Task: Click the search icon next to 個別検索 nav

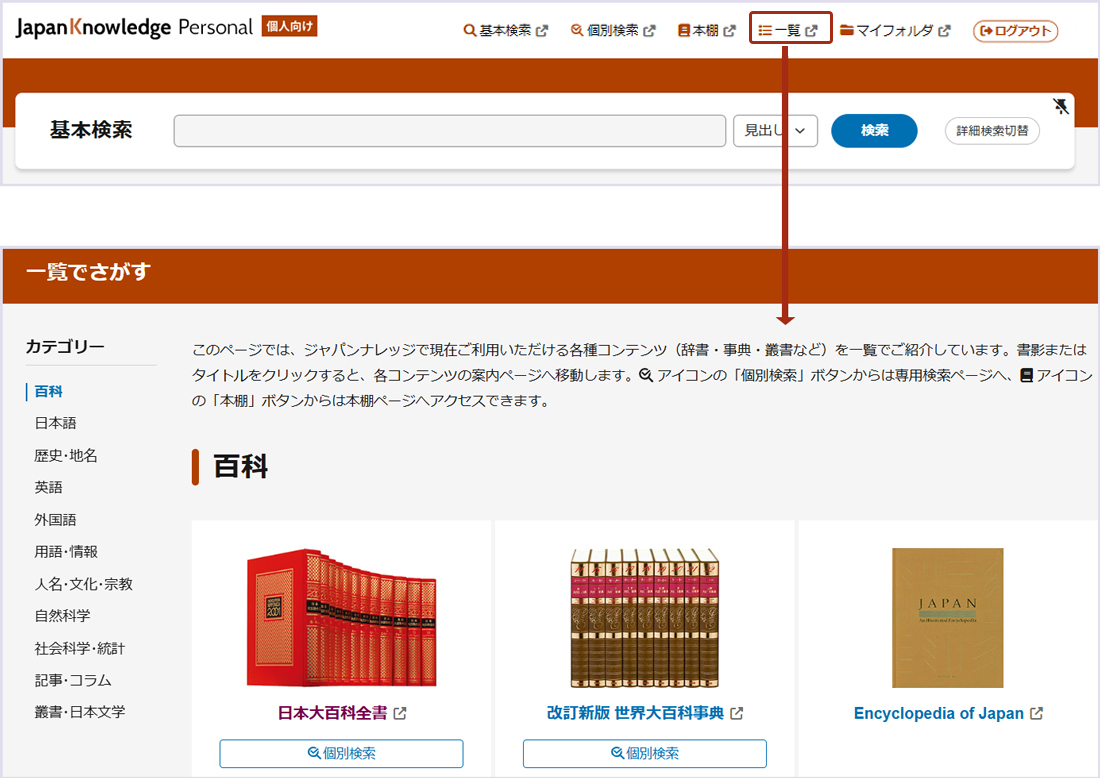Action: pyautogui.click(x=577, y=30)
